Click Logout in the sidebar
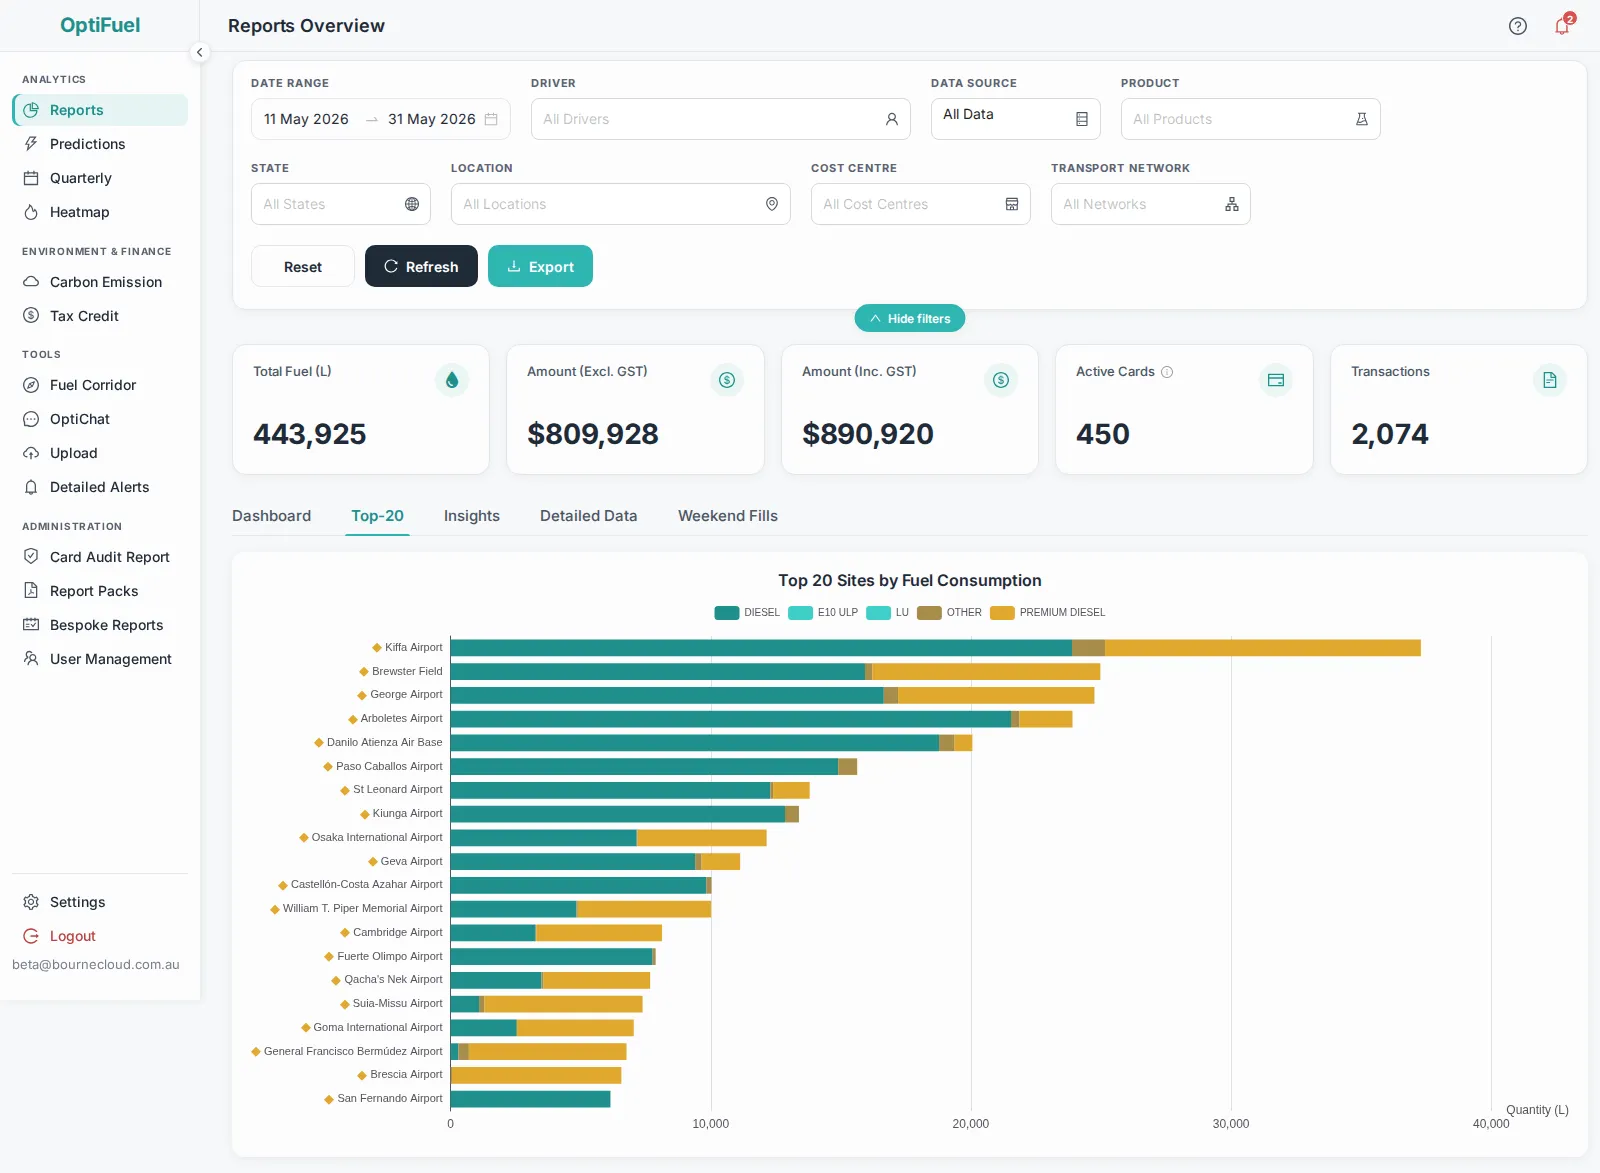1600x1173 pixels. (x=100, y=936)
